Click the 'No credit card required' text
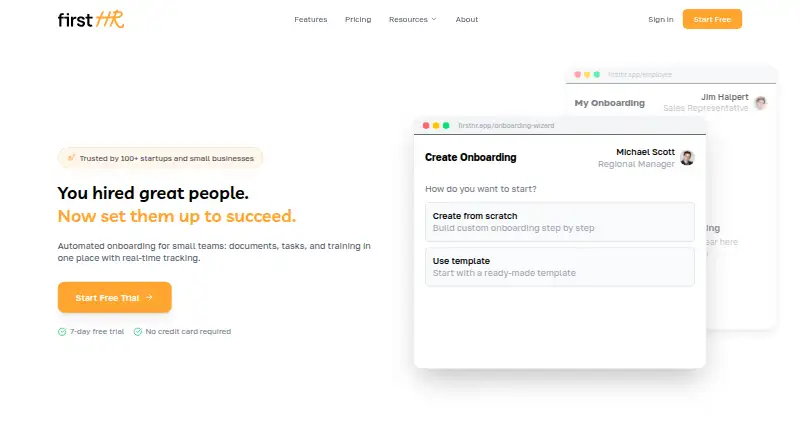 (188, 332)
